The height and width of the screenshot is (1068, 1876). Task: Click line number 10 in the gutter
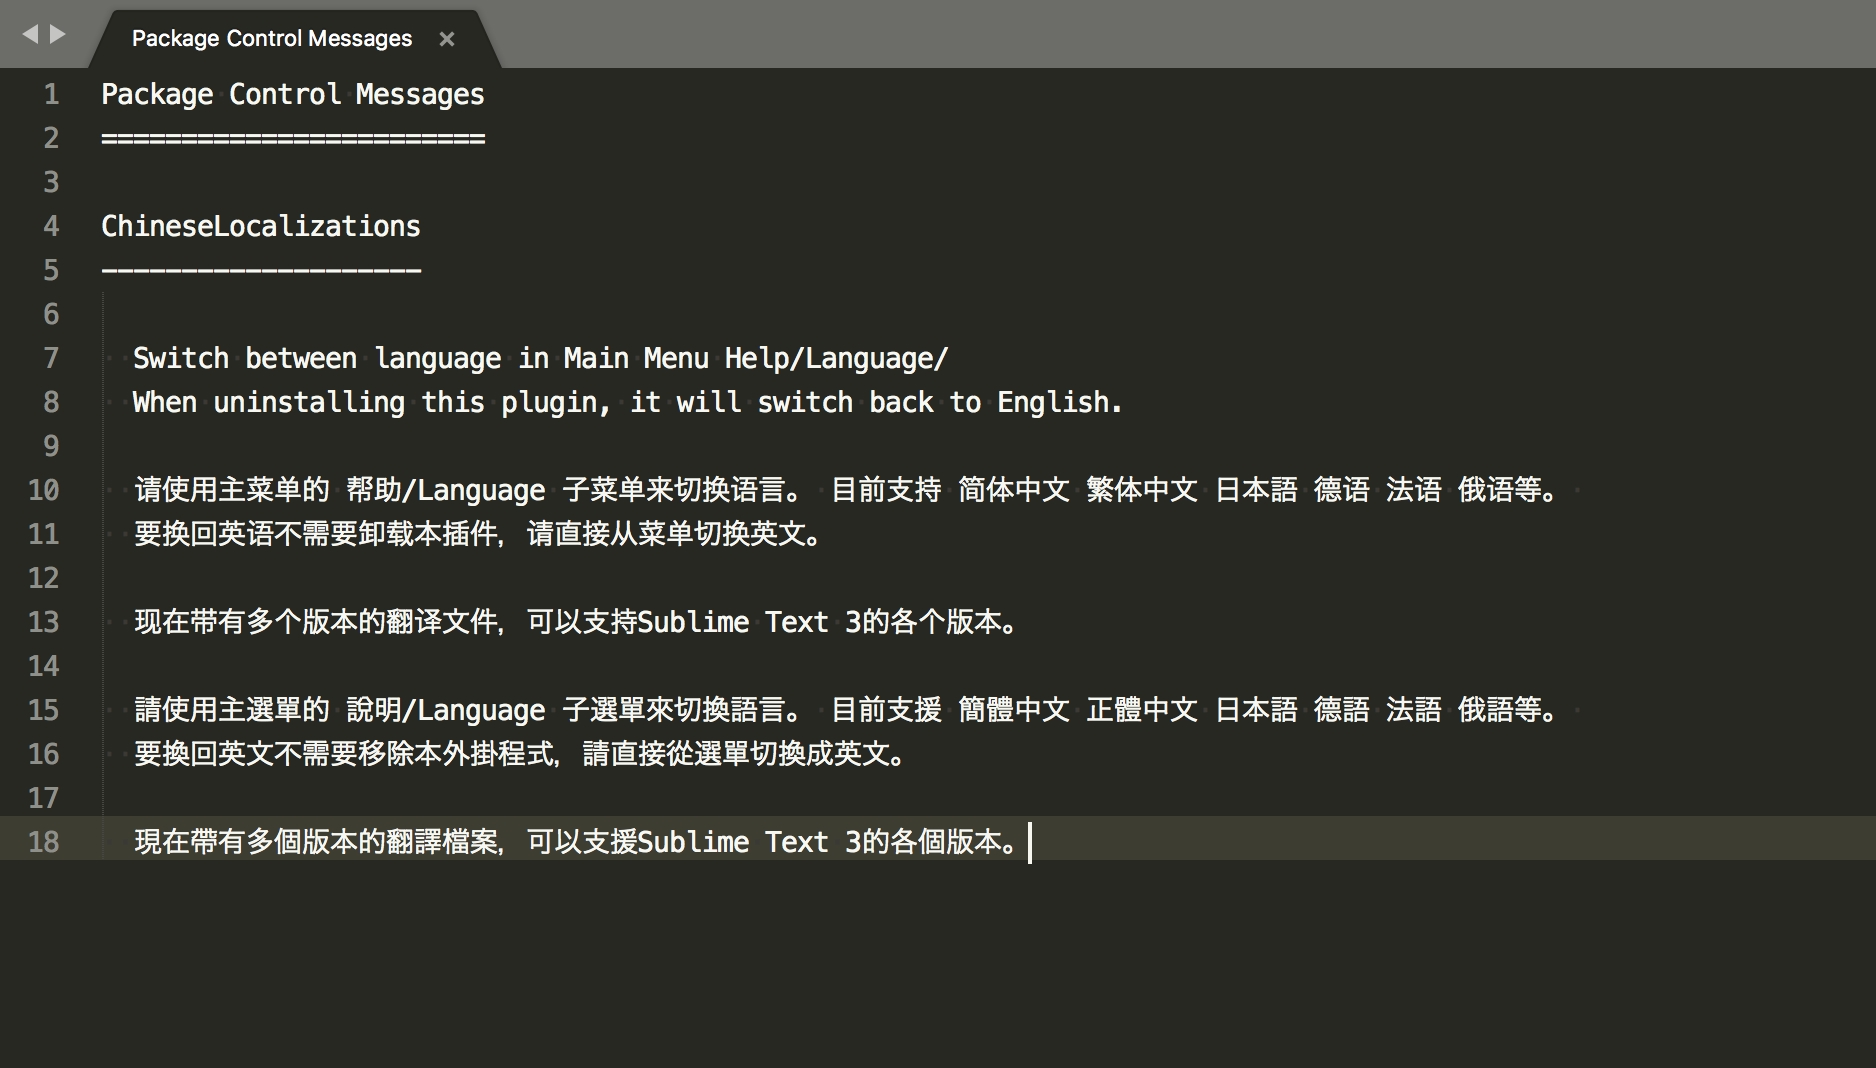tap(42, 490)
